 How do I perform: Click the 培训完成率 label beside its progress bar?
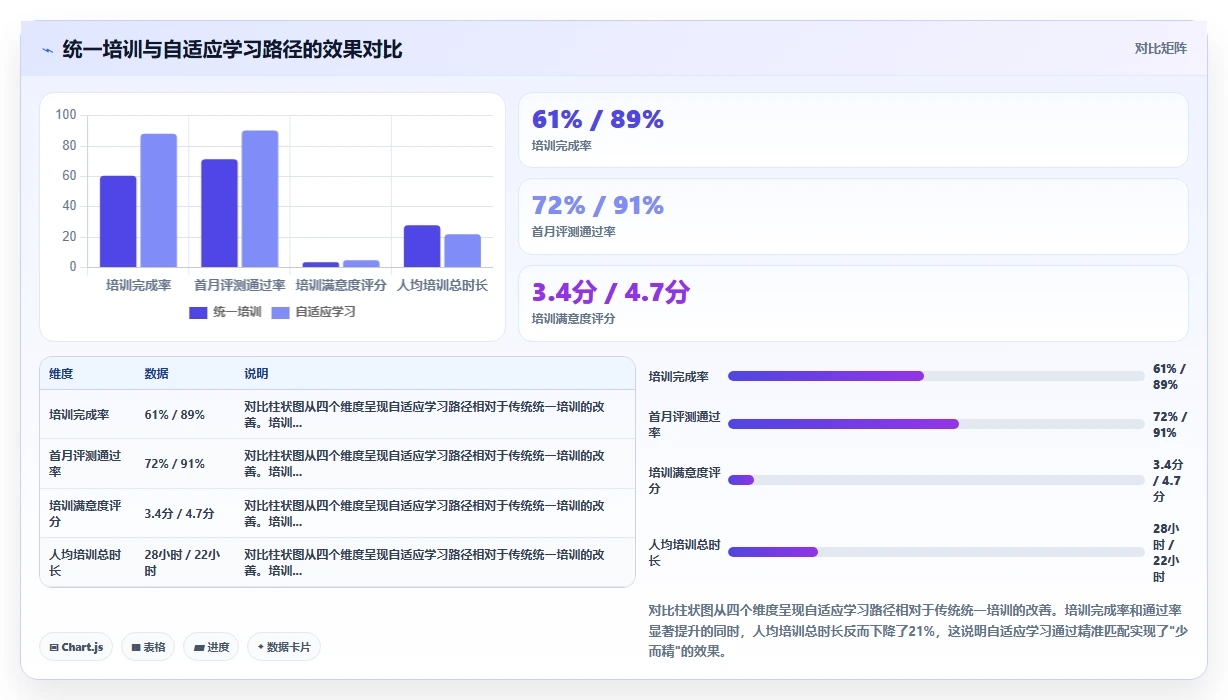(x=679, y=377)
